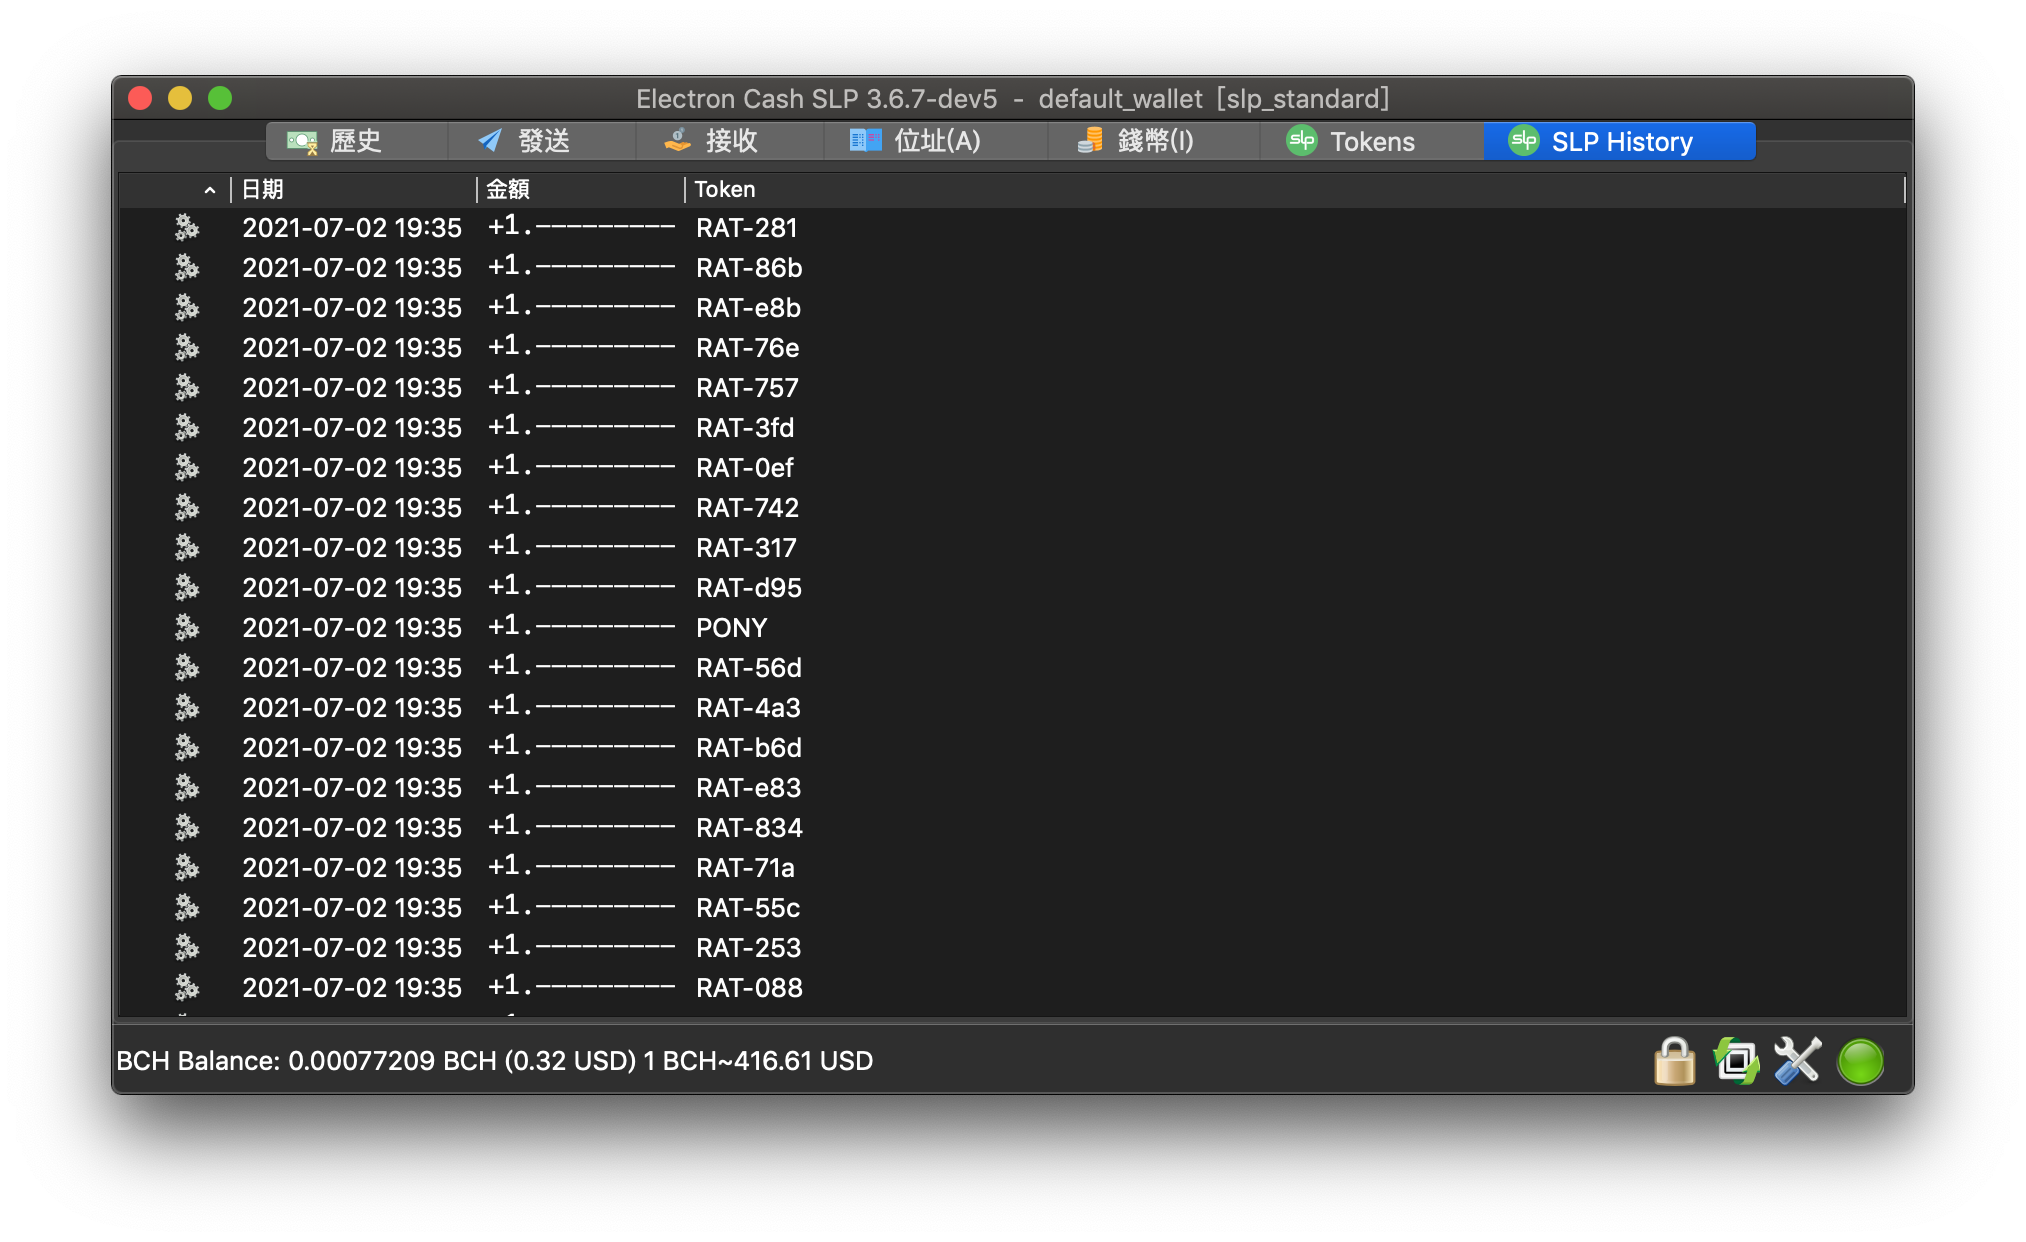
Task: Select the RAT-71a token name
Action: pos(746,868)
